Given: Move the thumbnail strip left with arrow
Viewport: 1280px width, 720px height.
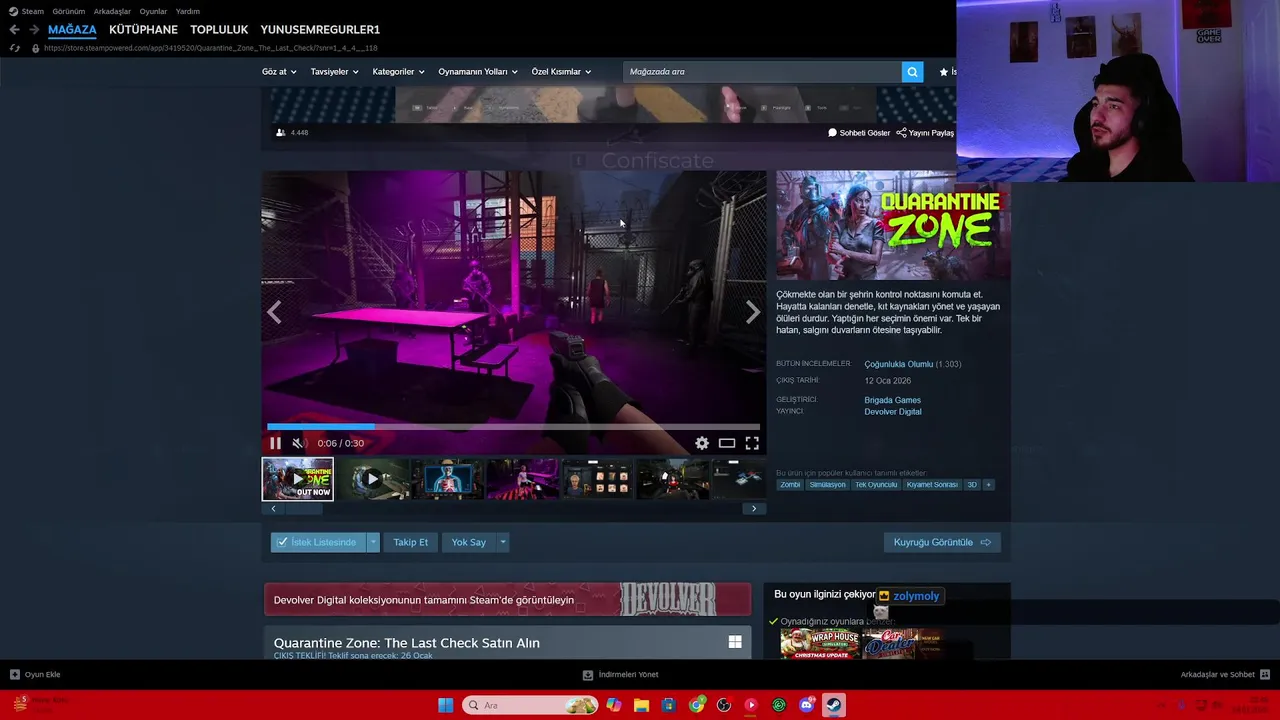Looking at the screenshot, I should tap(273, 508).
